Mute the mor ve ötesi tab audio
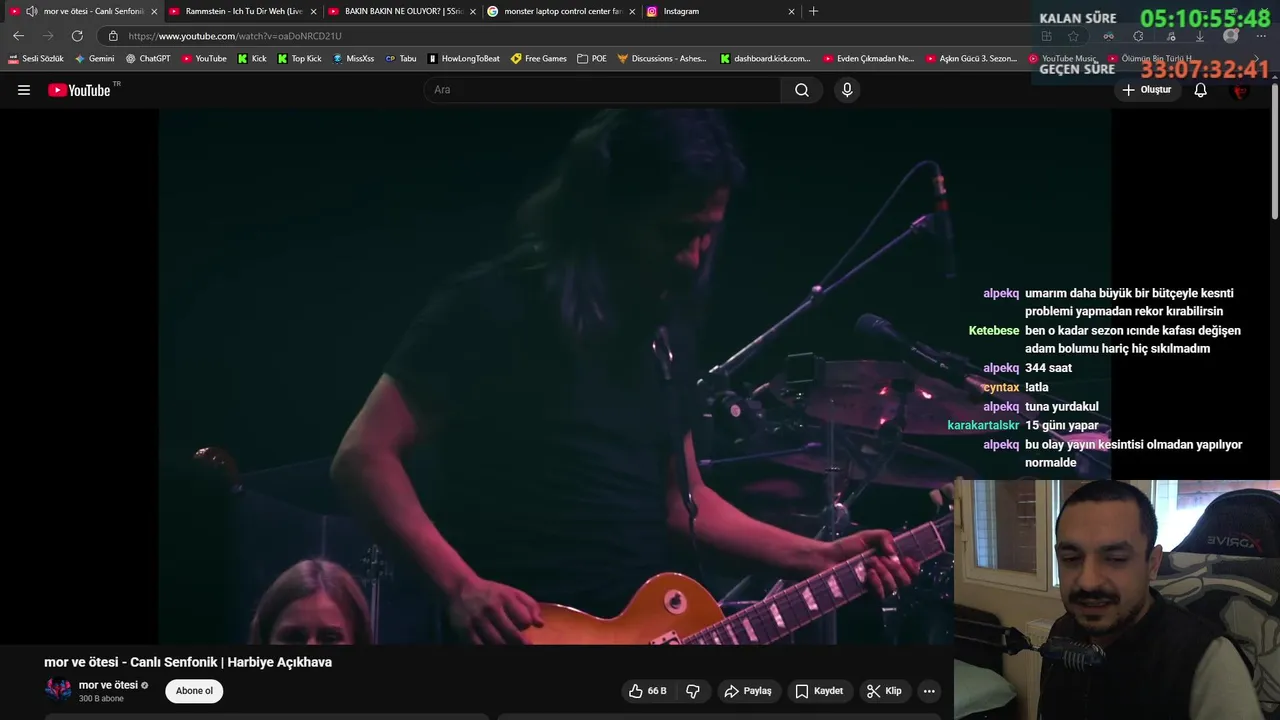Viewport: 1280px width, 720px height. click(31, 11)
